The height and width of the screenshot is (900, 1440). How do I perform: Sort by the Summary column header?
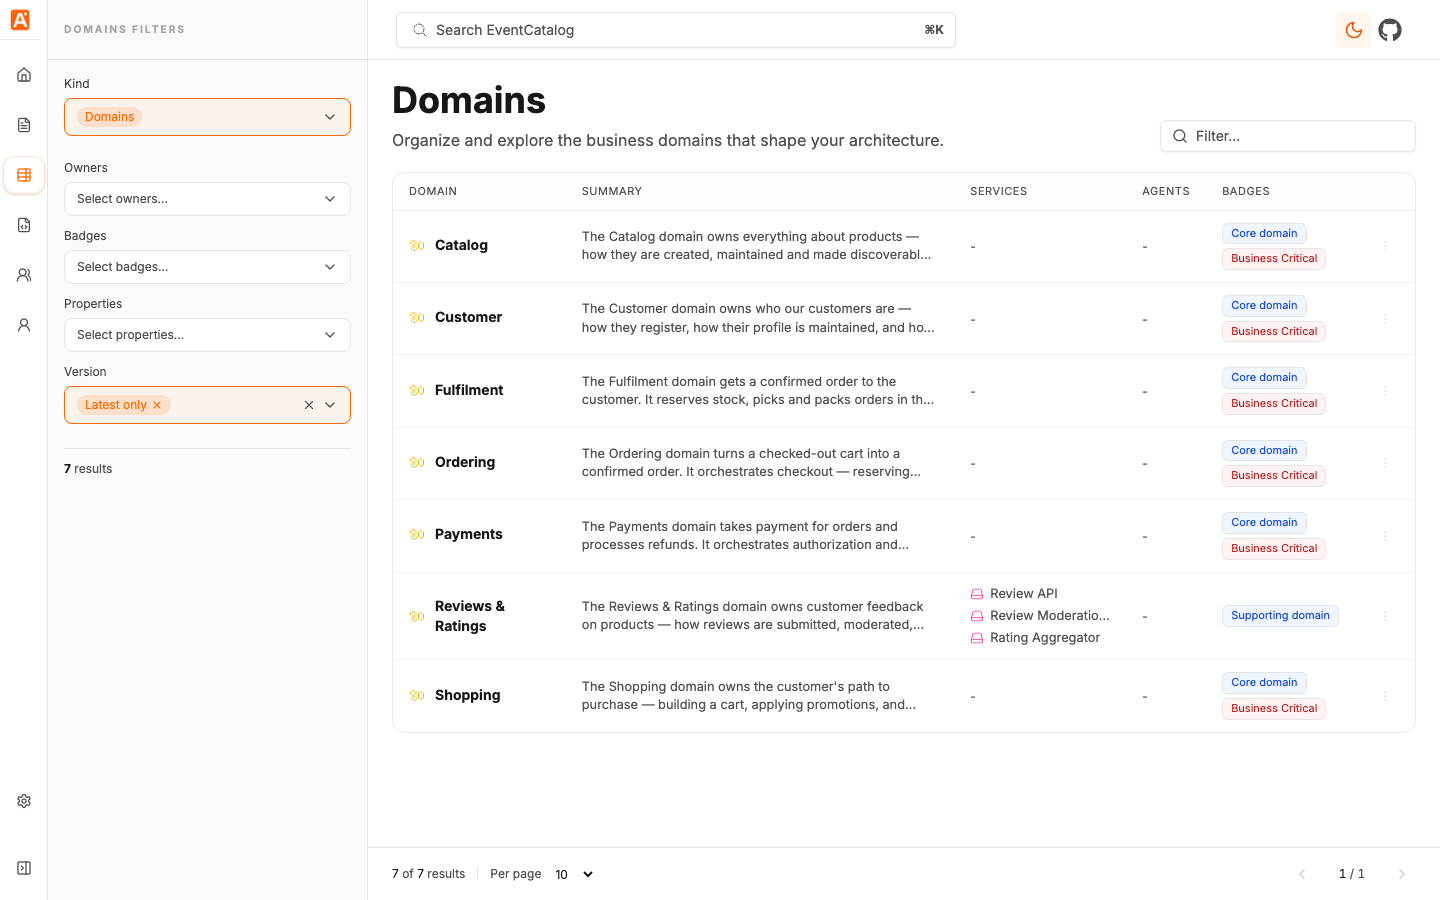coord(612,191)
